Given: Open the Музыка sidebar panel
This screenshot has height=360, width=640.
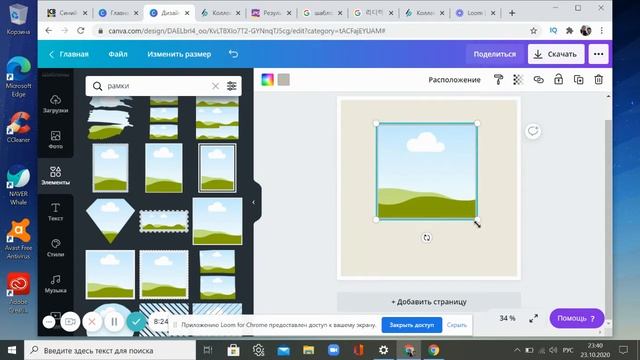Looking at the screenshot, I should point(56,284).
